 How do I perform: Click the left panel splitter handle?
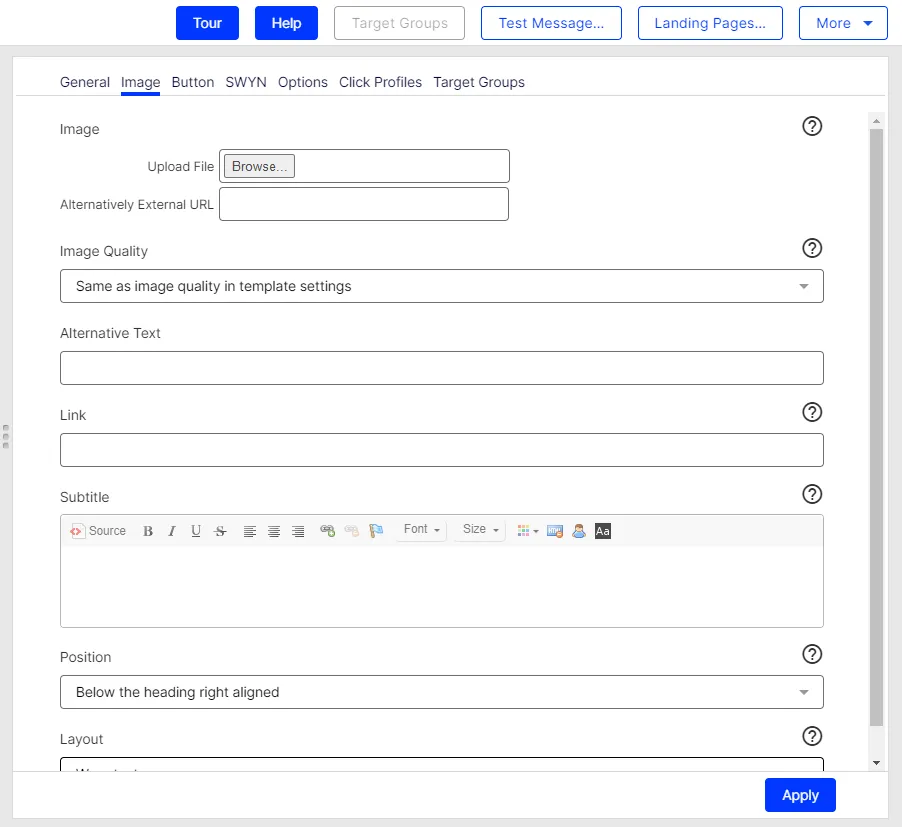6,437
